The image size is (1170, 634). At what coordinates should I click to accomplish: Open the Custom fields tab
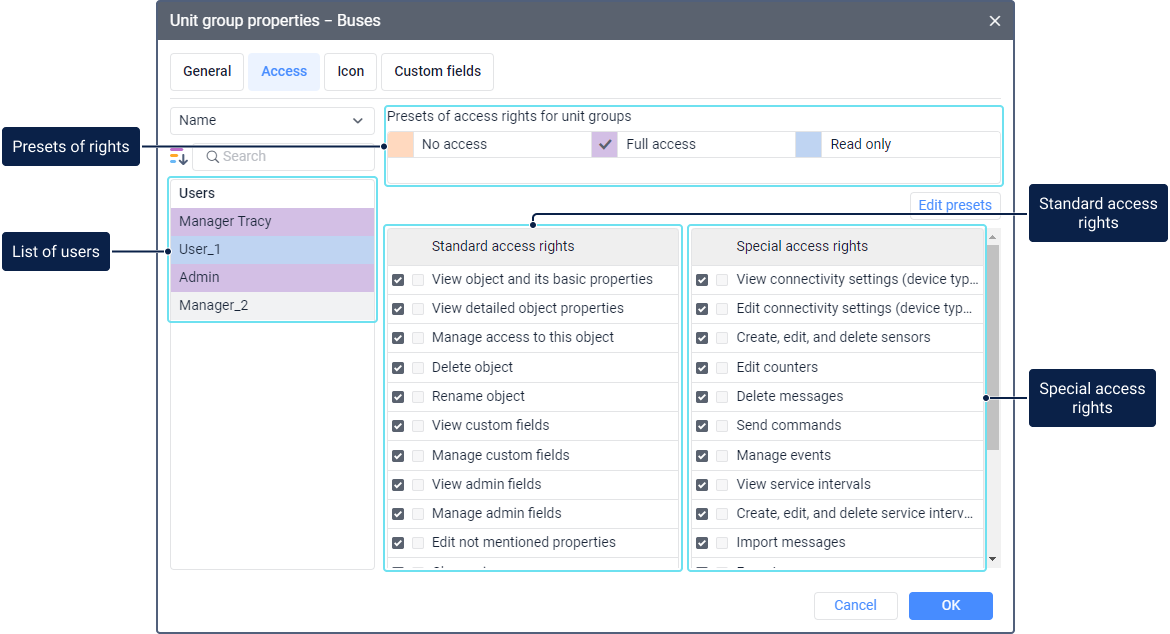437,72
